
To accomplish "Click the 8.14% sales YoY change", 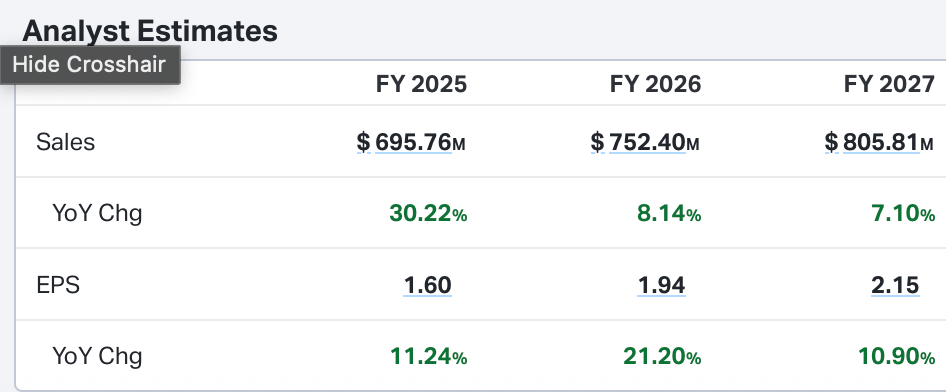I will pos(669,213).
